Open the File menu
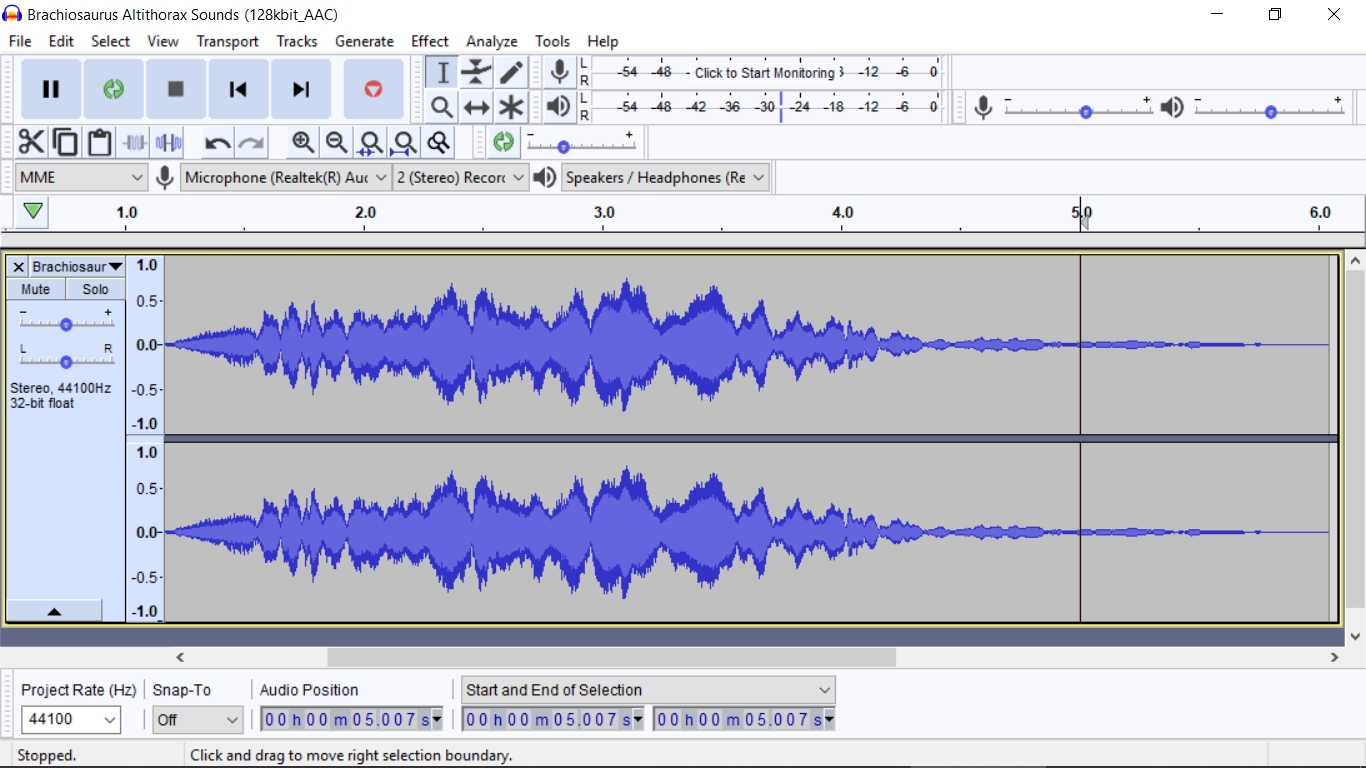This screenshot has width=1366, height=768. pos(20,41)
